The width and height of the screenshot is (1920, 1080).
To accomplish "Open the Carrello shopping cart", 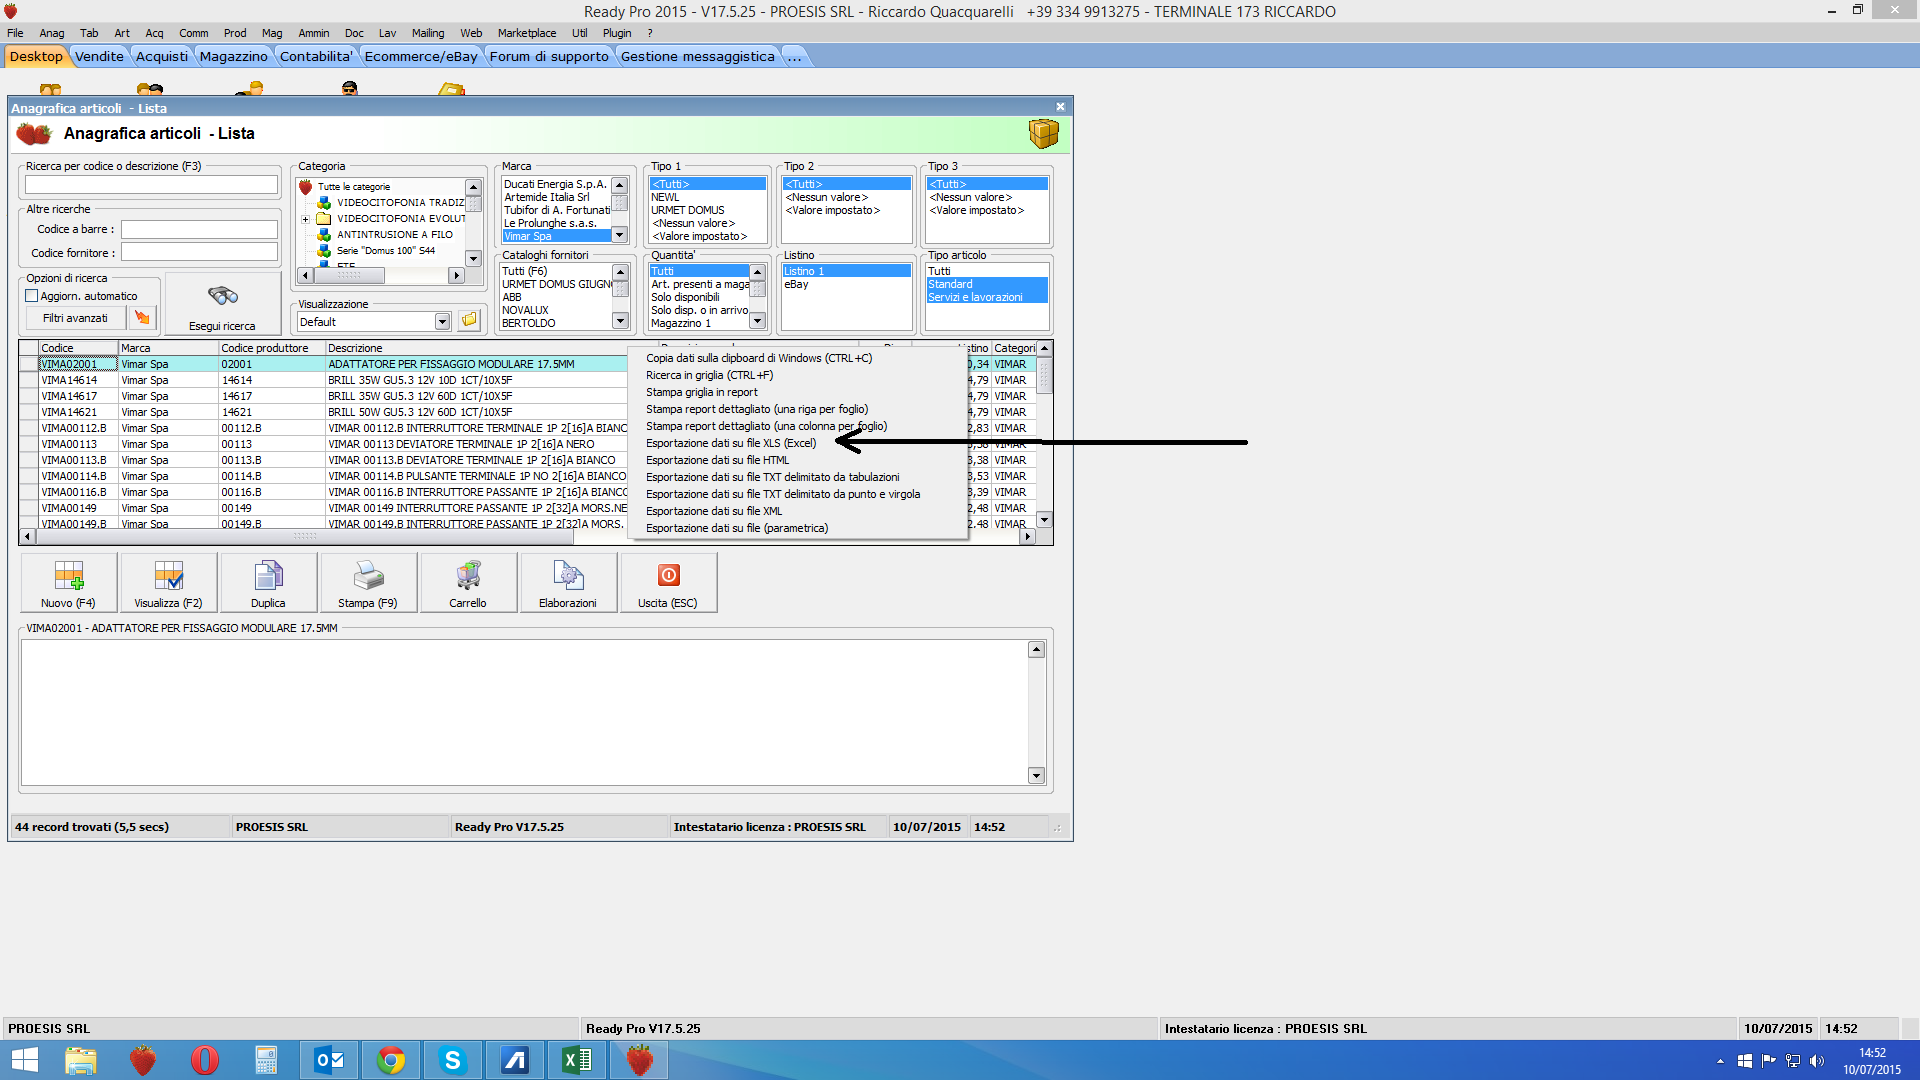I will (x=468, y=583).
